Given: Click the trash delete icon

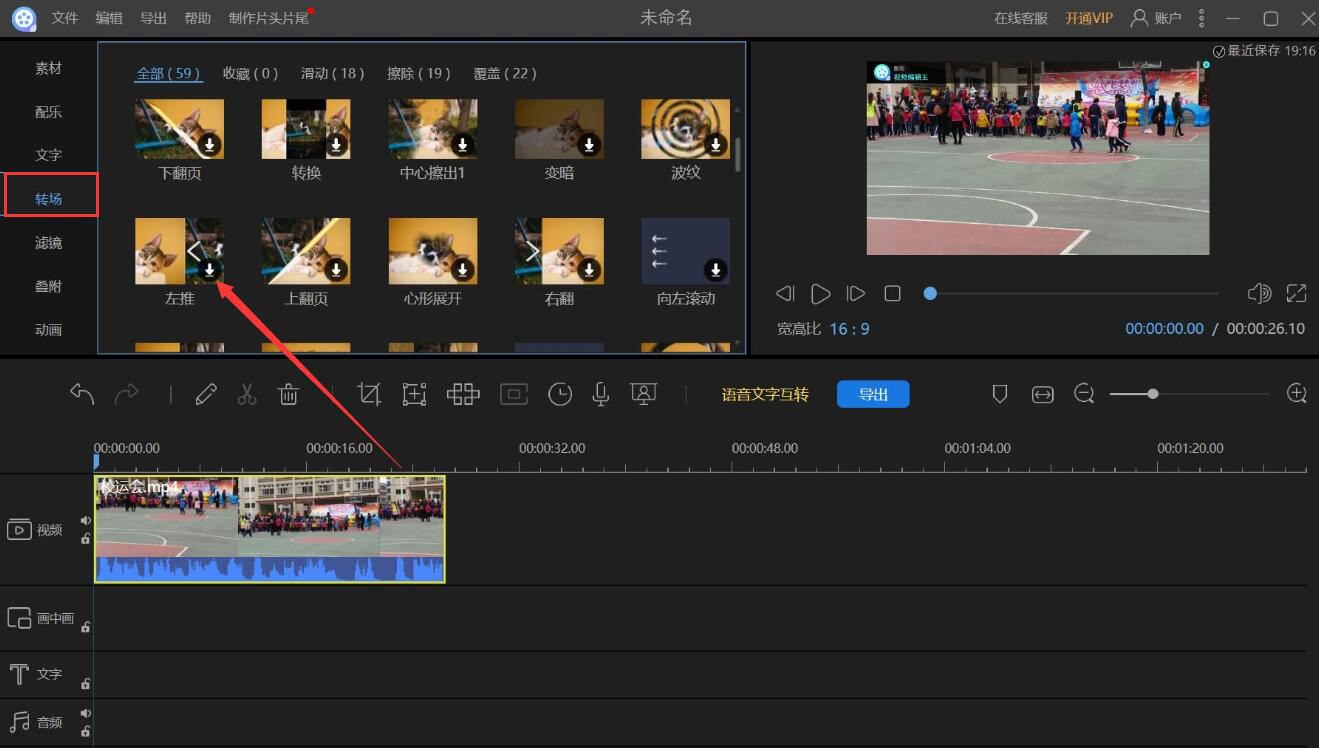Looking at the screenshot, I should coord(288,394).
